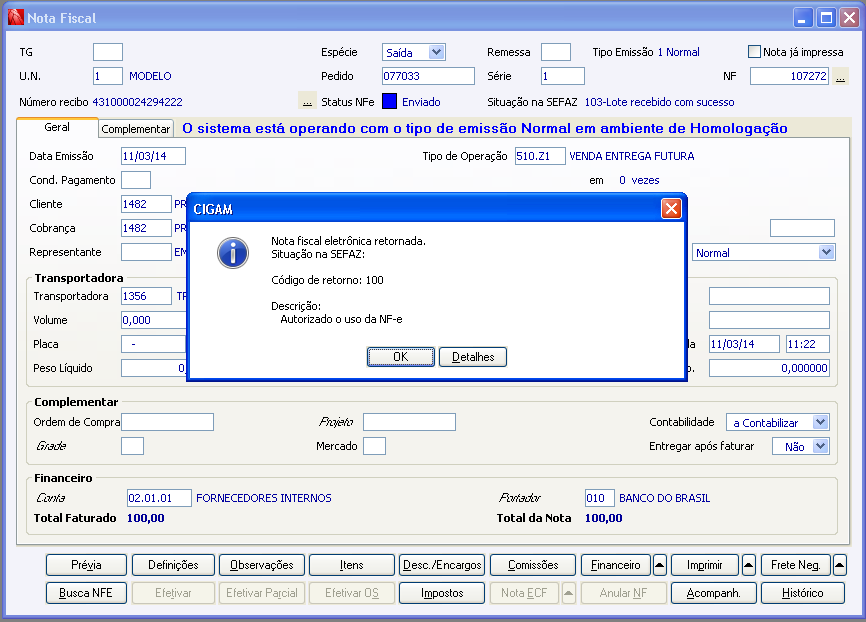Click the field showing 0,000000
Viewport: 866px width, 622px height.
tap(769, 368)
